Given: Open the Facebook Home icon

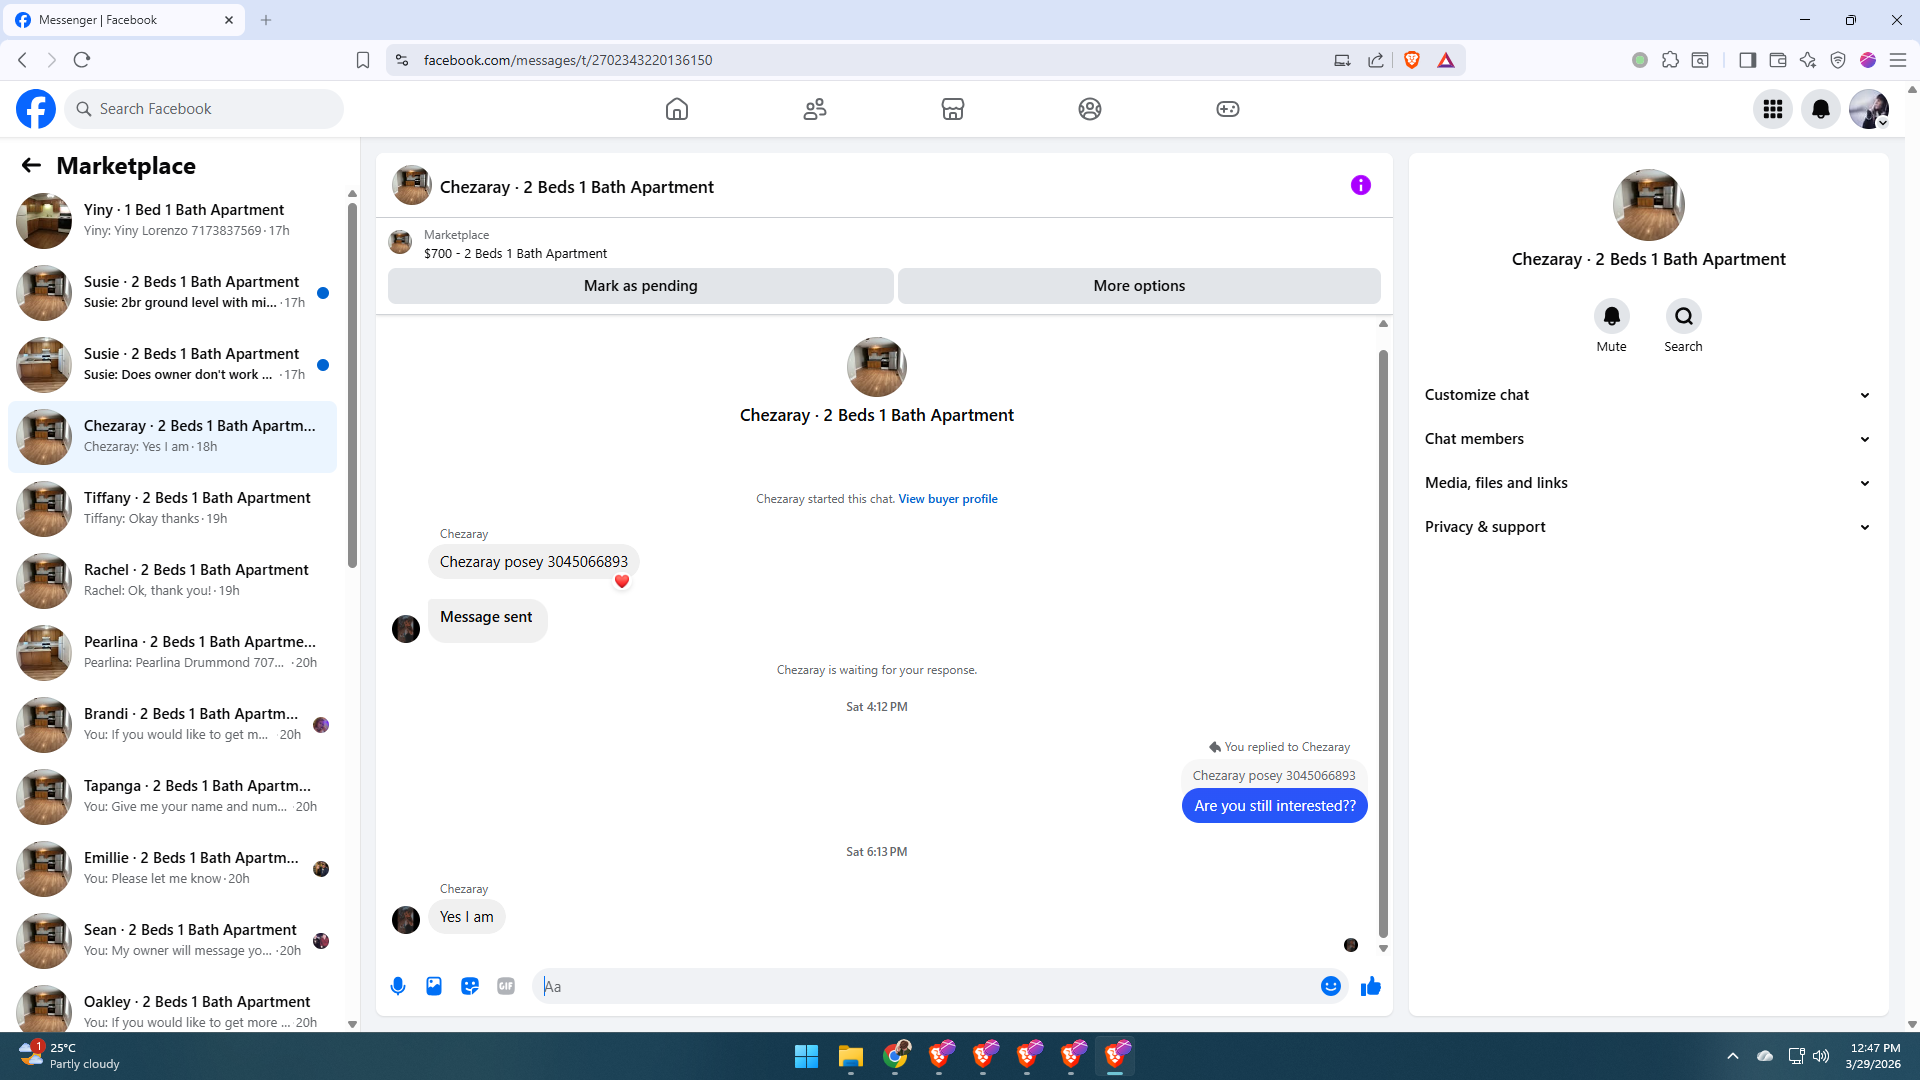Looking at the screenshot, I should coord(677,109).
